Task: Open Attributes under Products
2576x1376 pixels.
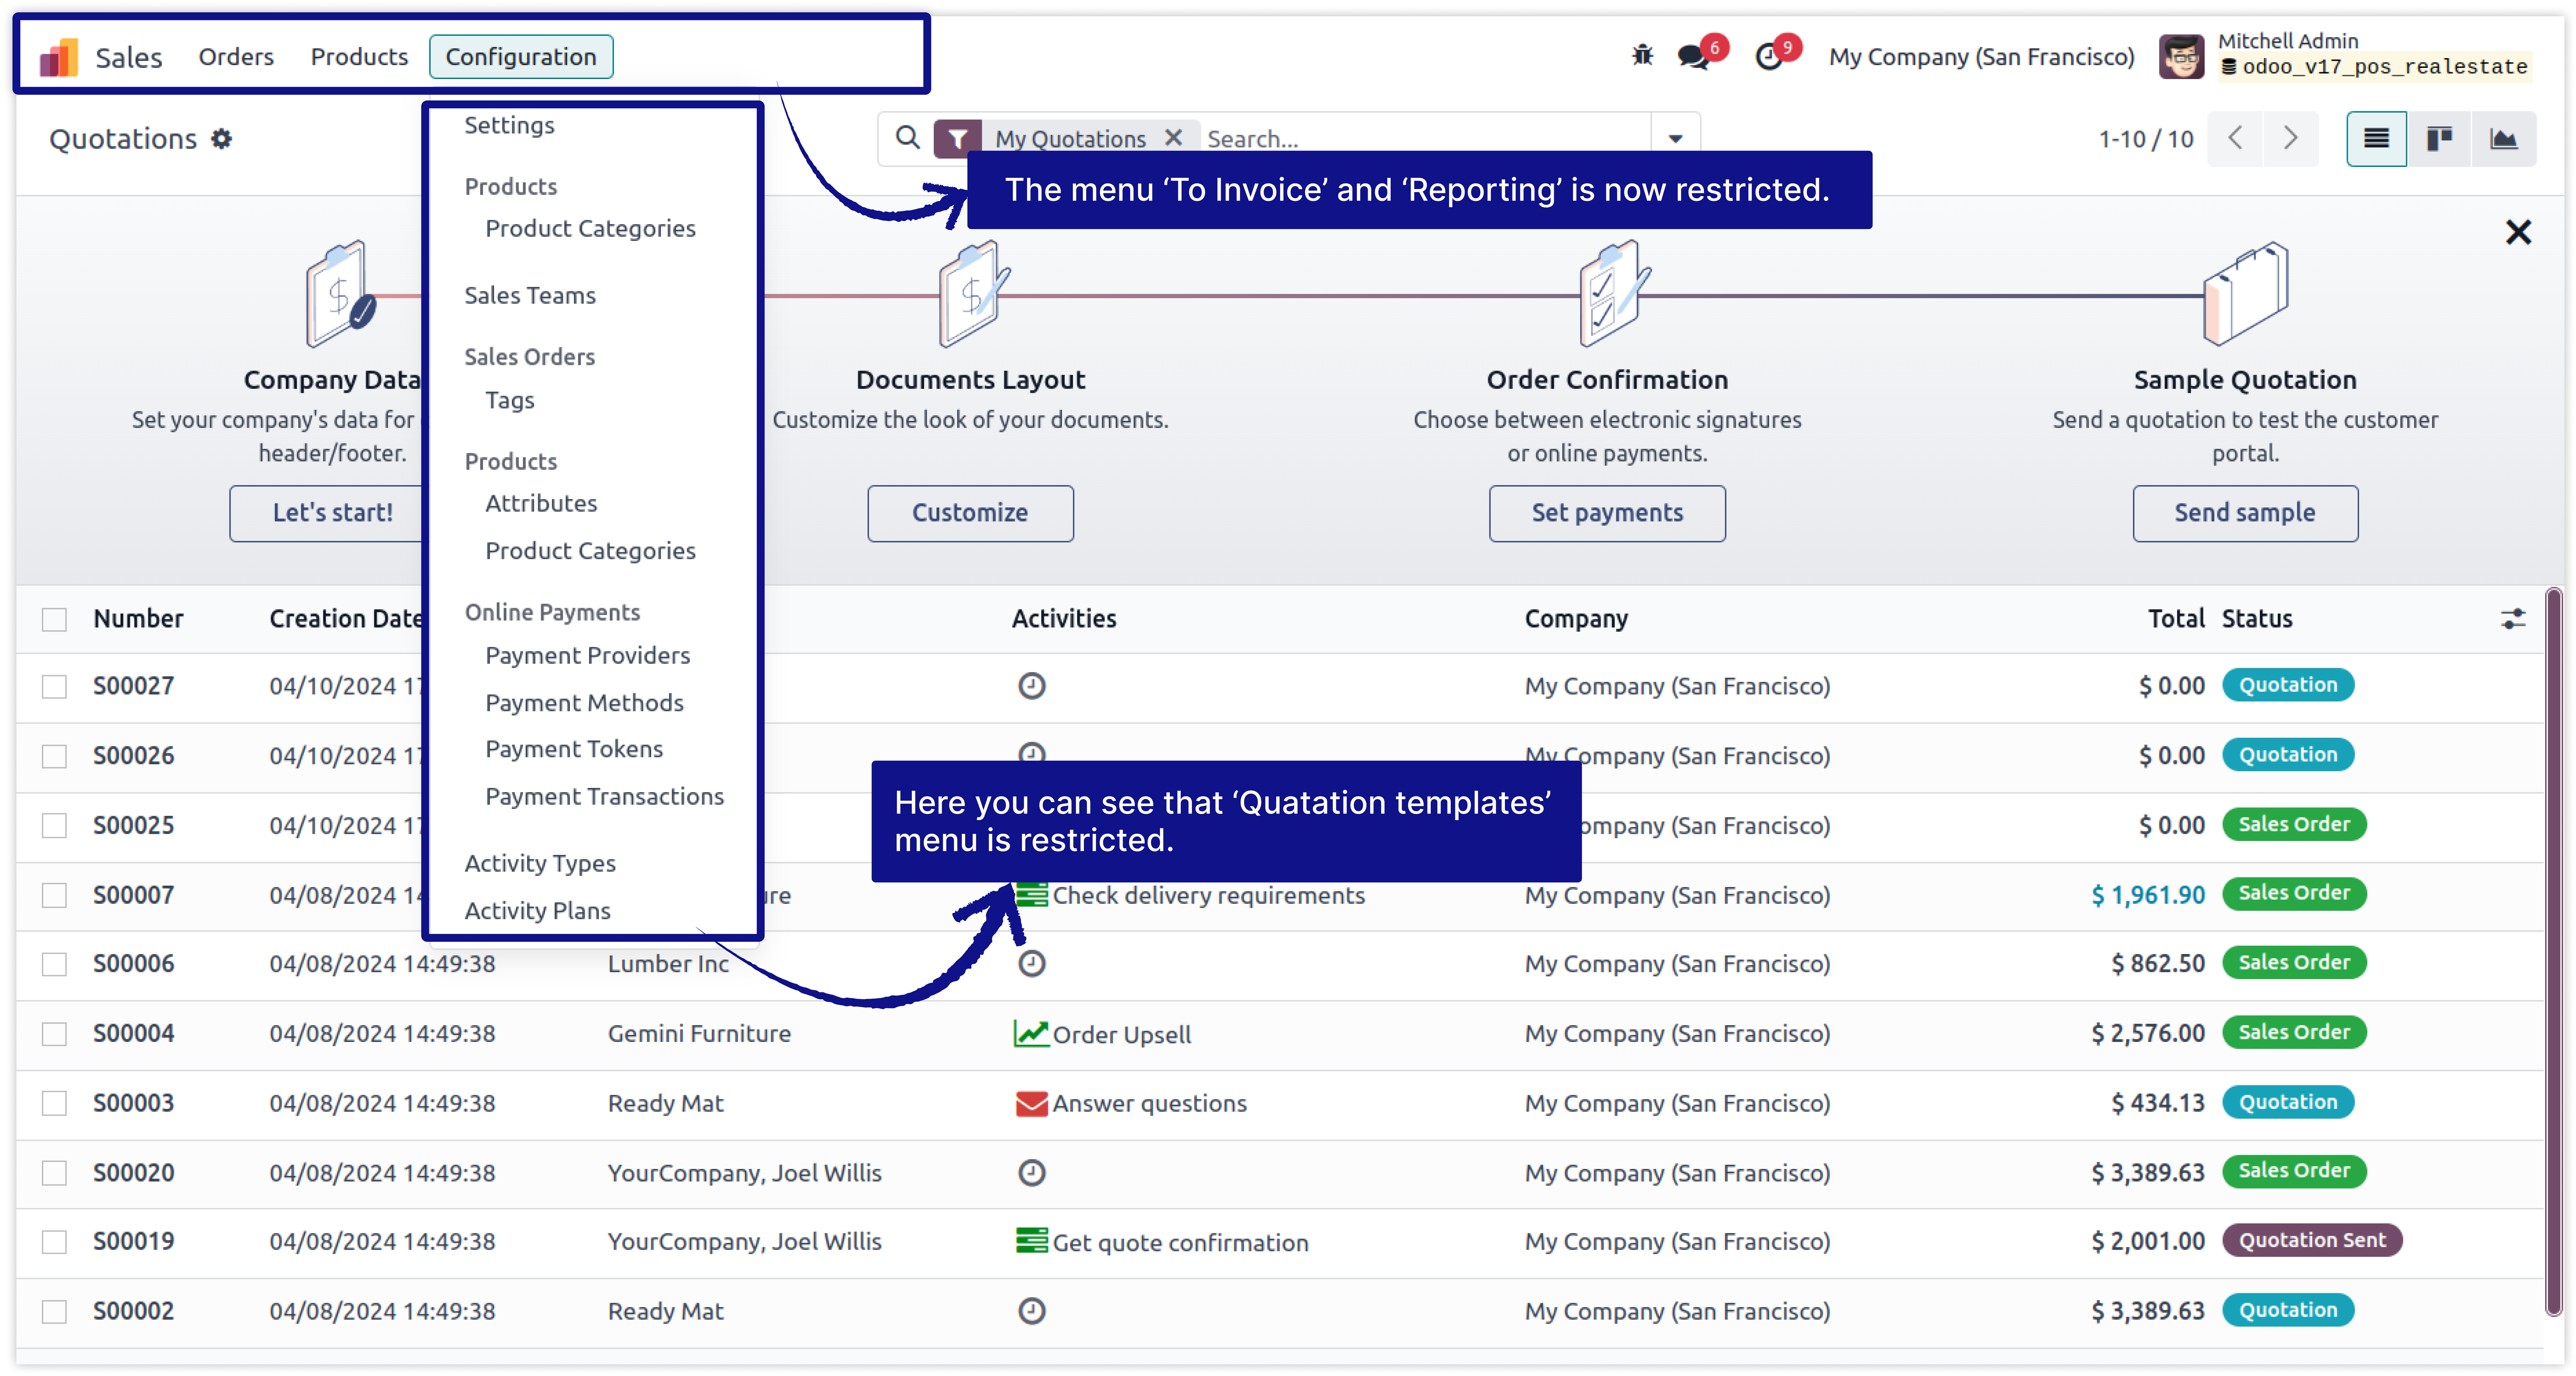Action: [x=541, y=504]
